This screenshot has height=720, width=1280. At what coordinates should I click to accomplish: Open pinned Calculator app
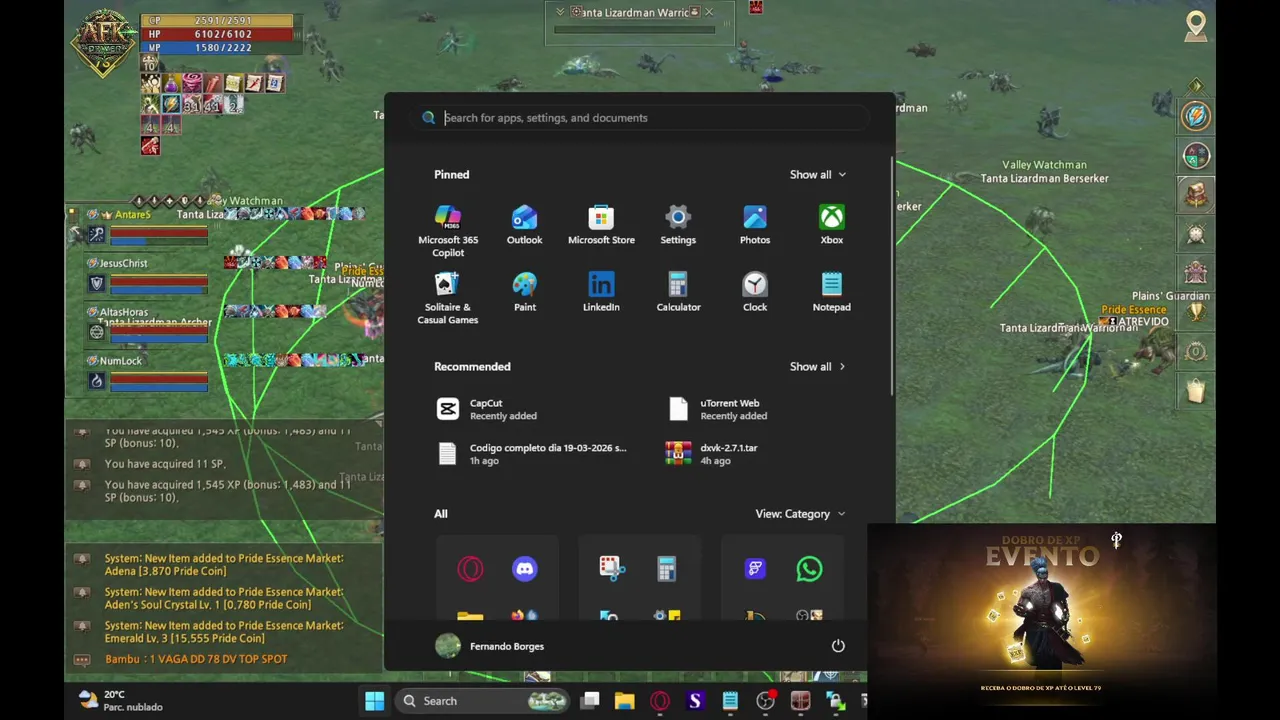click(678, 292)
